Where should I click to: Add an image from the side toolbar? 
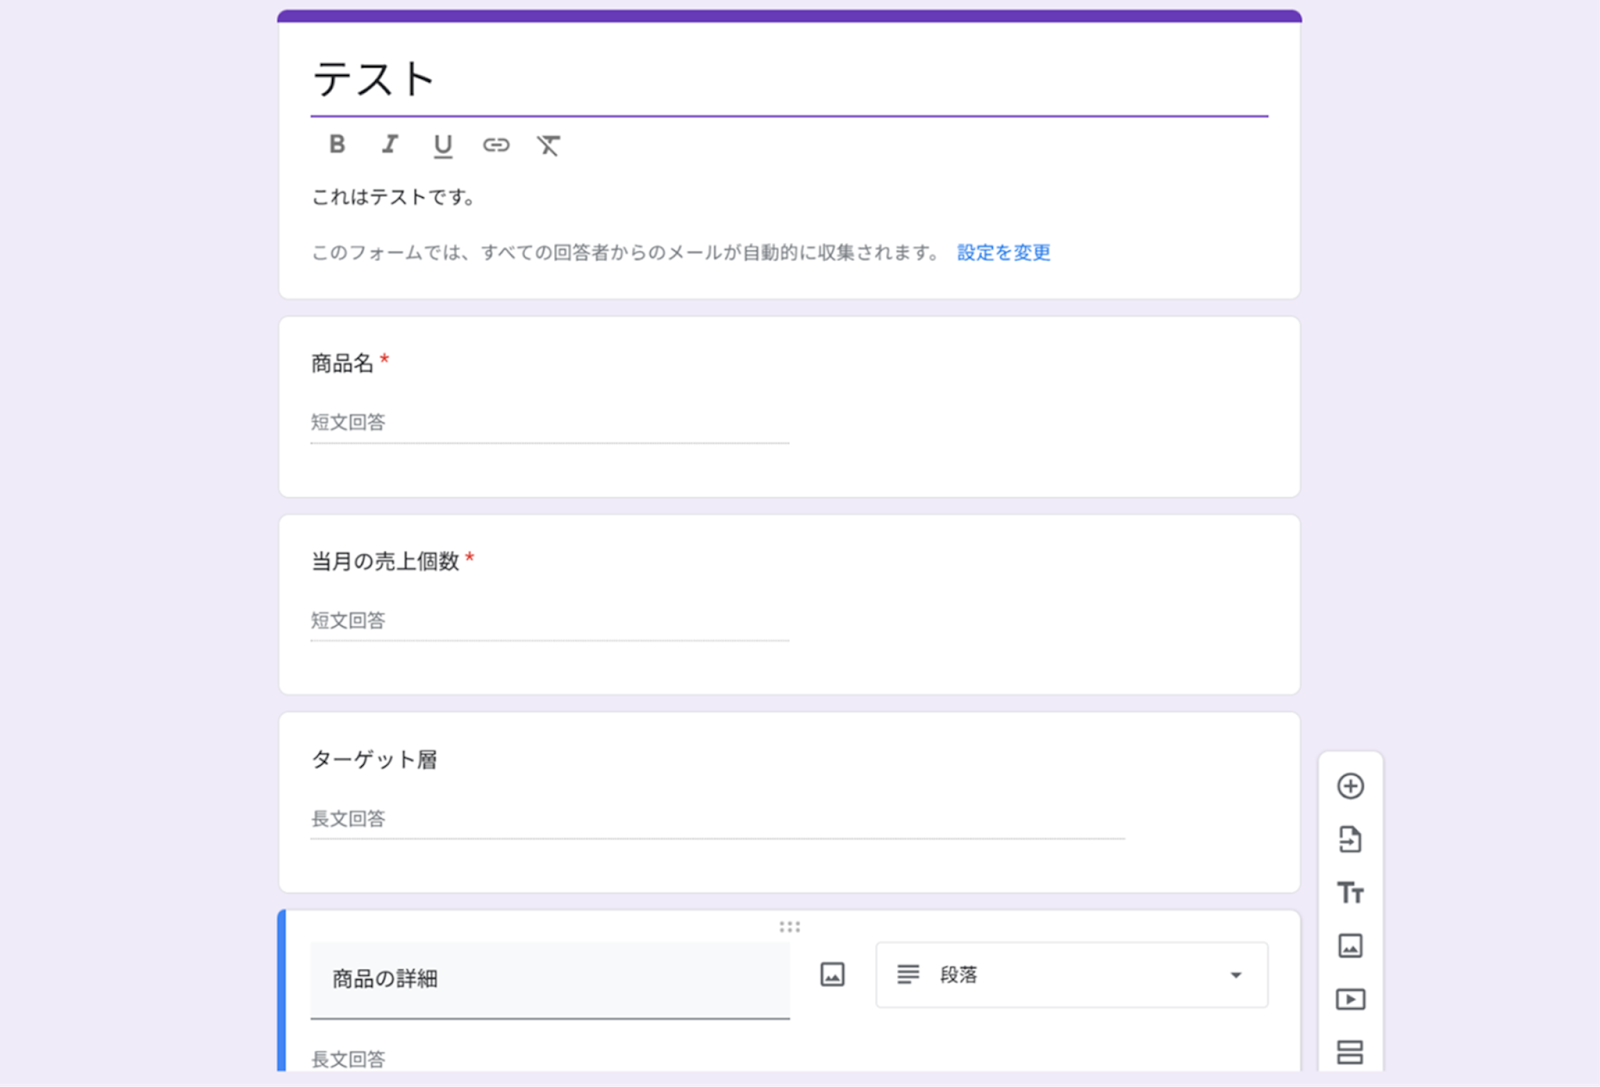pos(1350,945)
